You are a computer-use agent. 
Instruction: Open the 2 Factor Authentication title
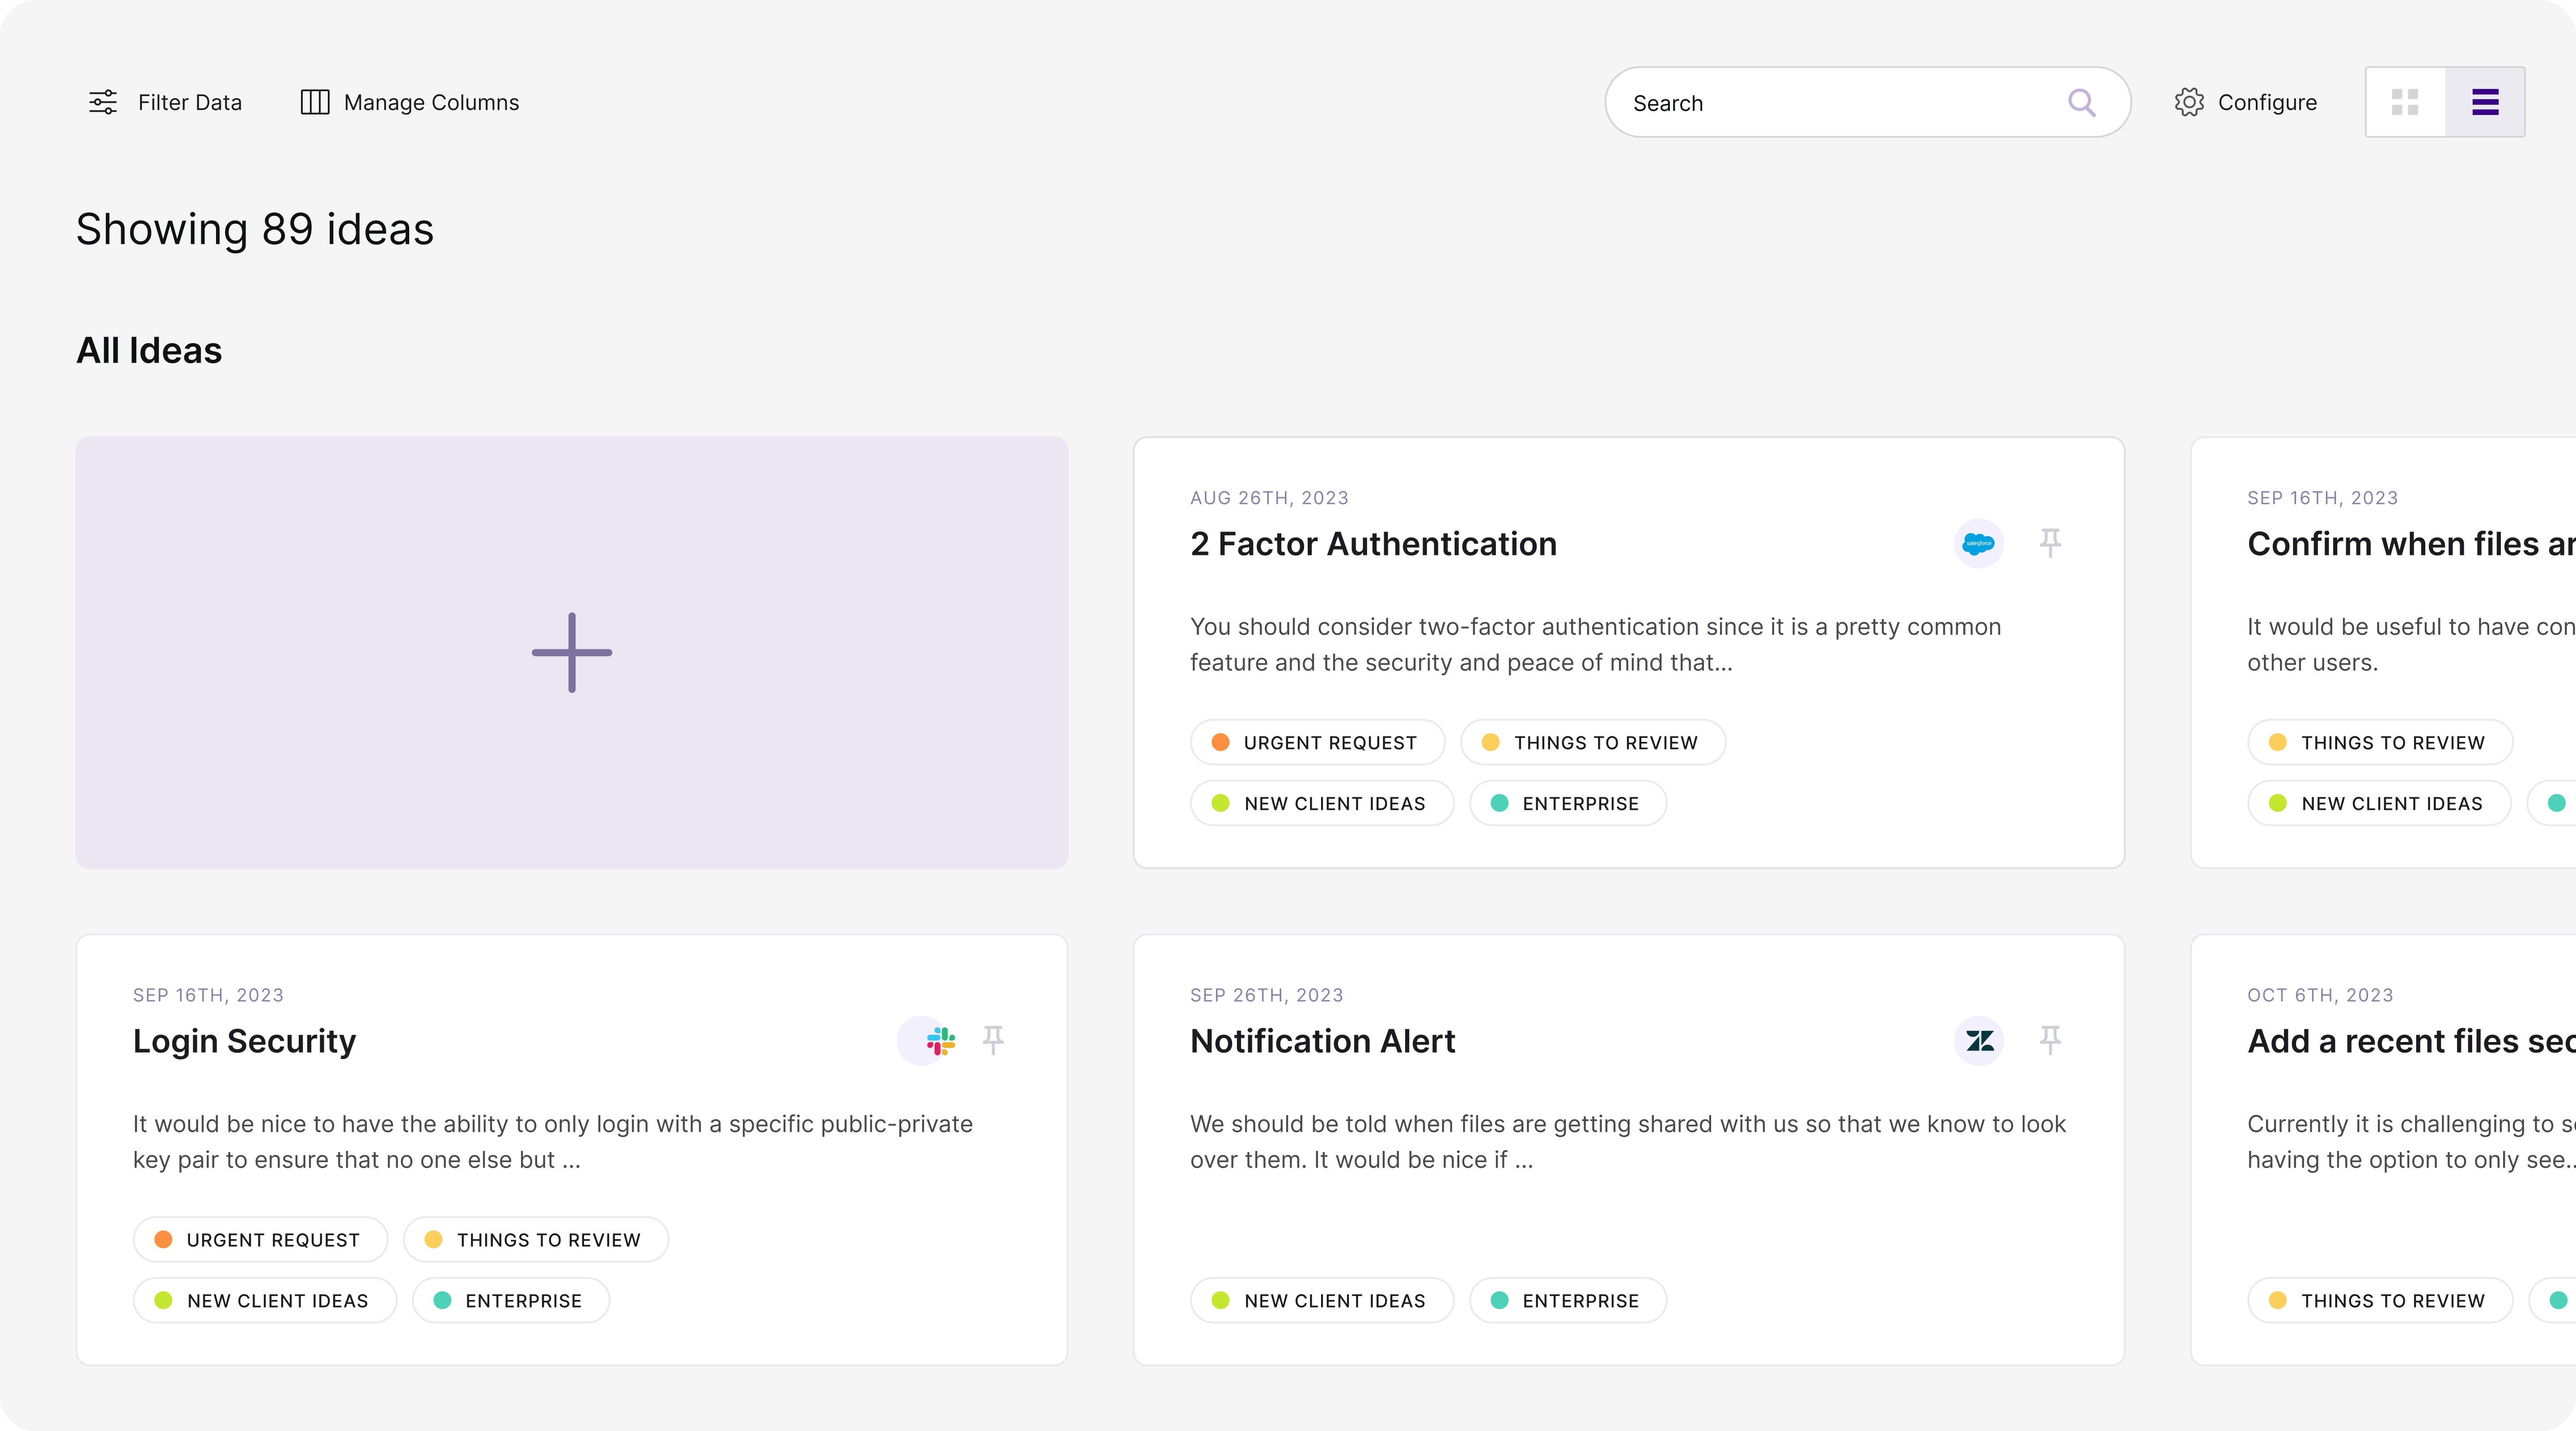pyautogui.click(x=1373, y=544)
